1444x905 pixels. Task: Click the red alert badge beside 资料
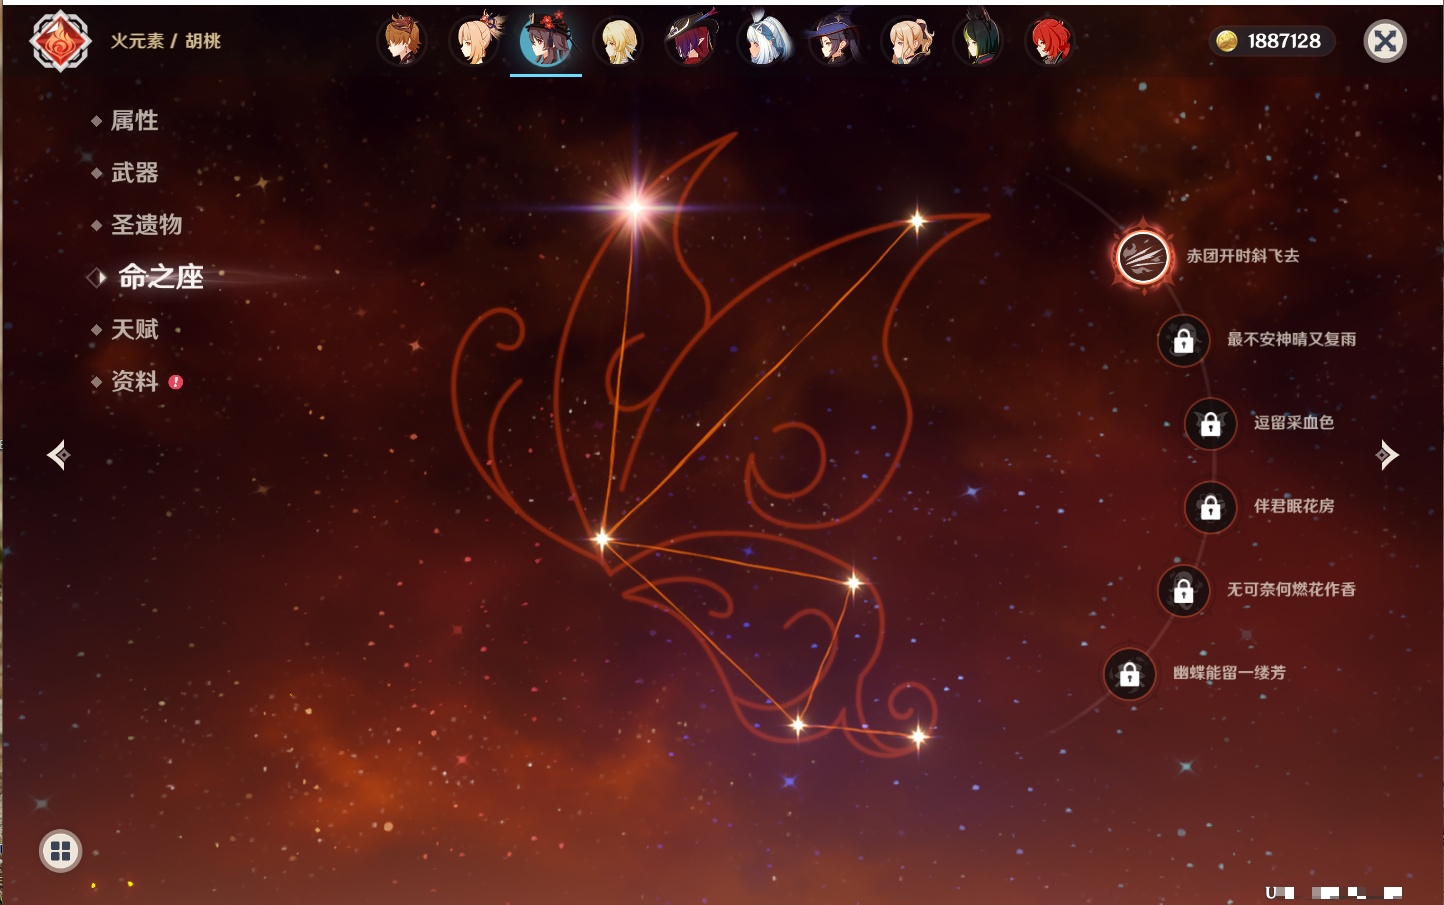(x=176, y=382)
